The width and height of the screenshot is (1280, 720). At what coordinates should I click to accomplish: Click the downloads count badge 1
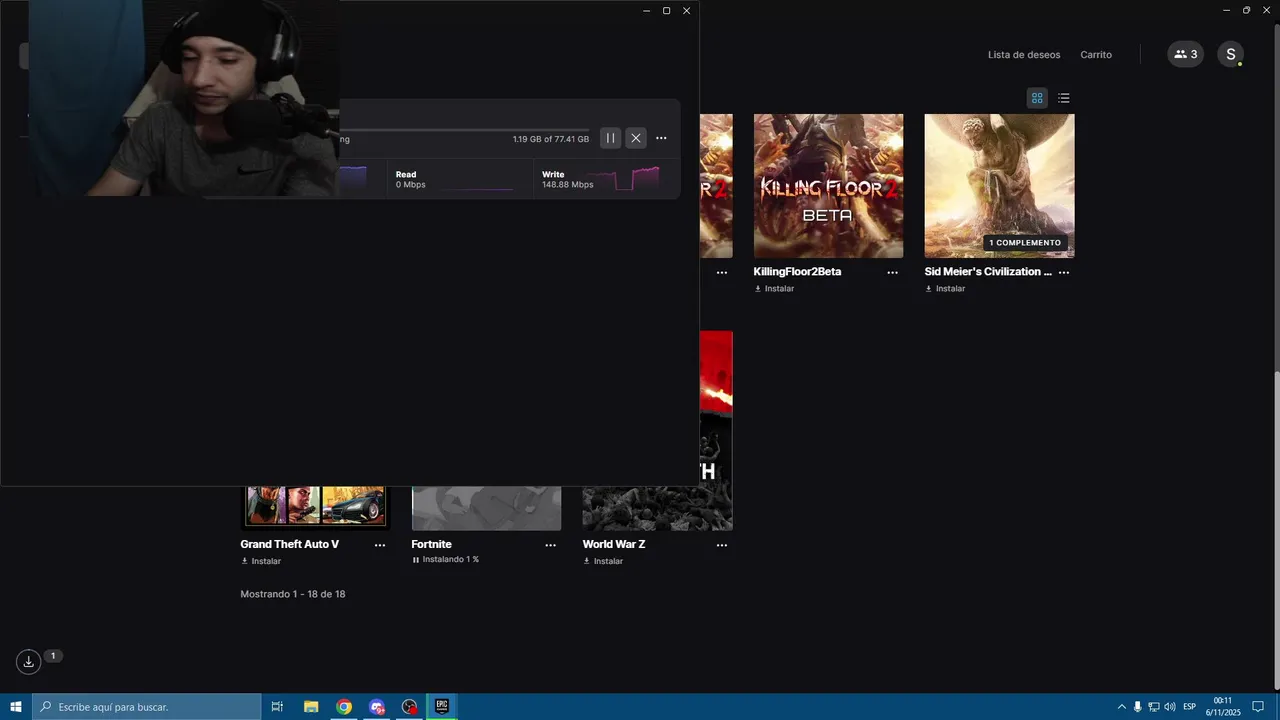pyautogui.click(x=53, y=656)
